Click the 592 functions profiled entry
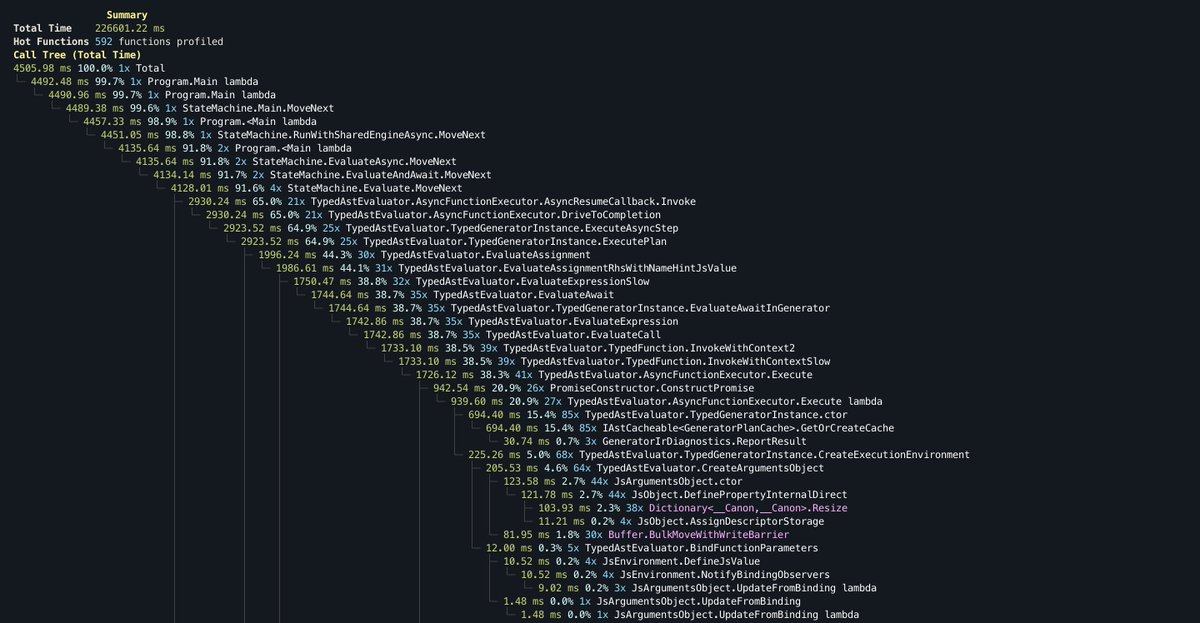The image size is (1200, 623). pos(159,41)
